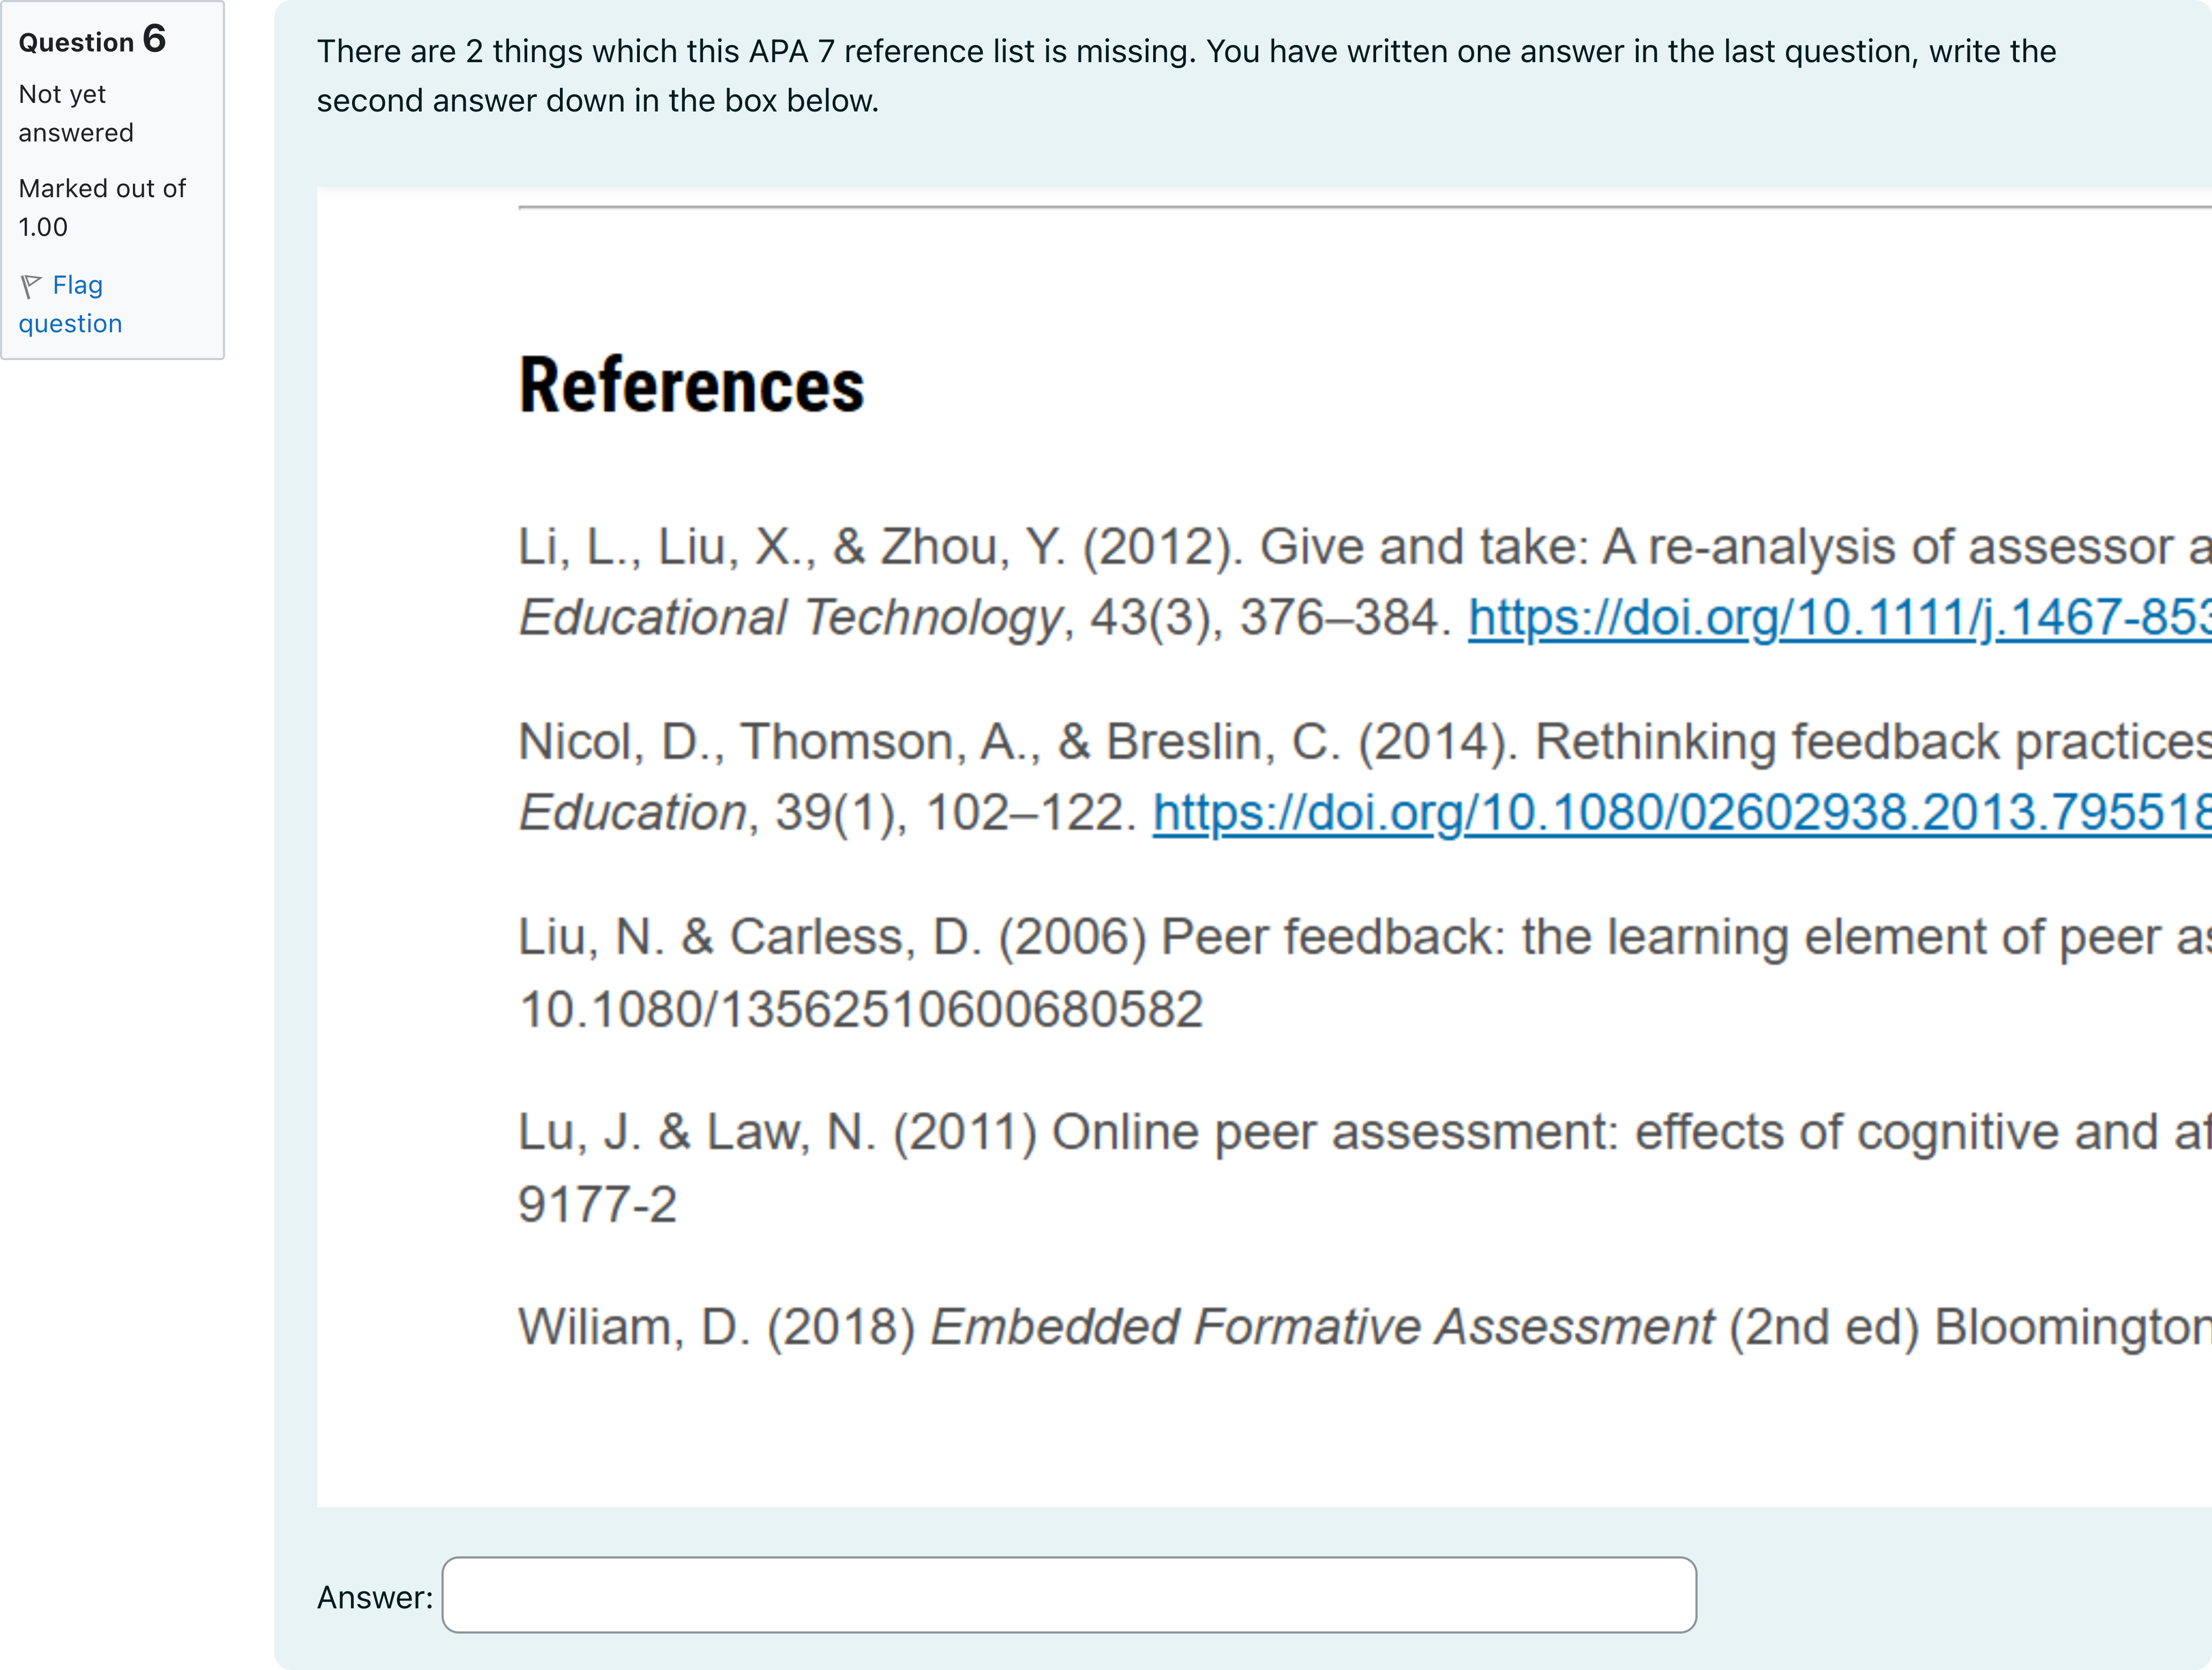Click the Answer label

[x=375, y=1597]
